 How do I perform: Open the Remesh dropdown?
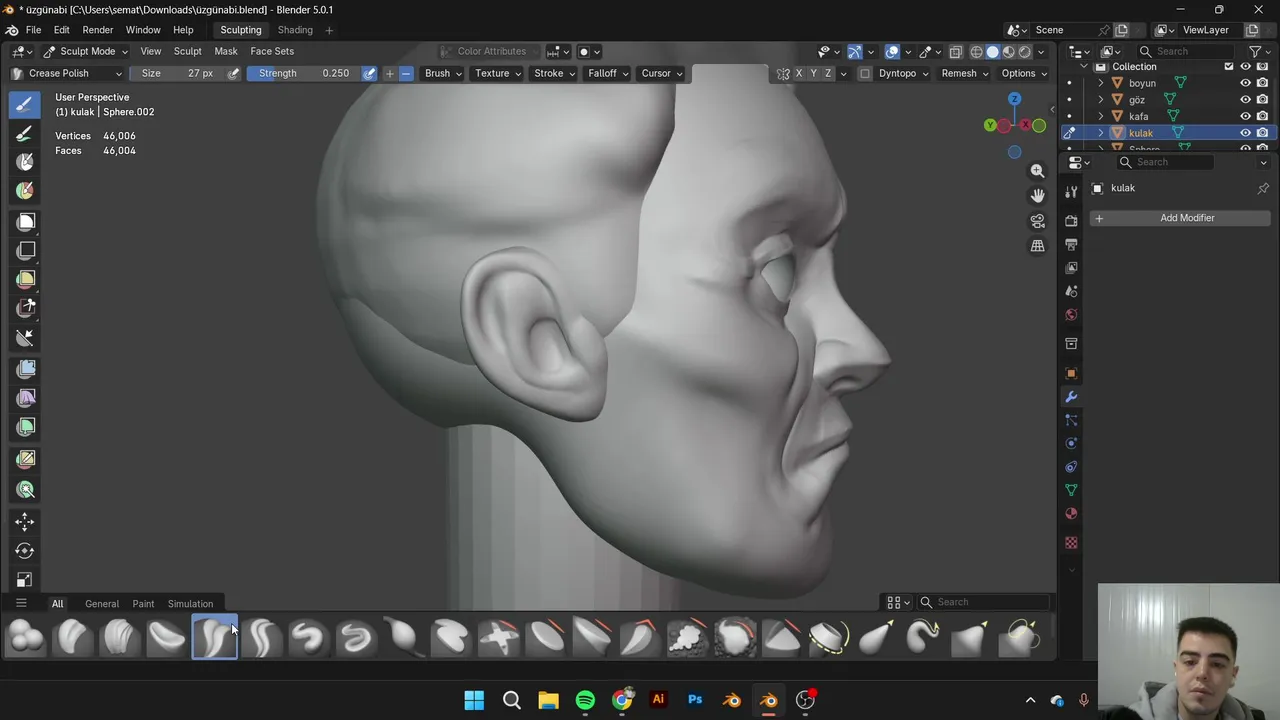coord(964,73)
